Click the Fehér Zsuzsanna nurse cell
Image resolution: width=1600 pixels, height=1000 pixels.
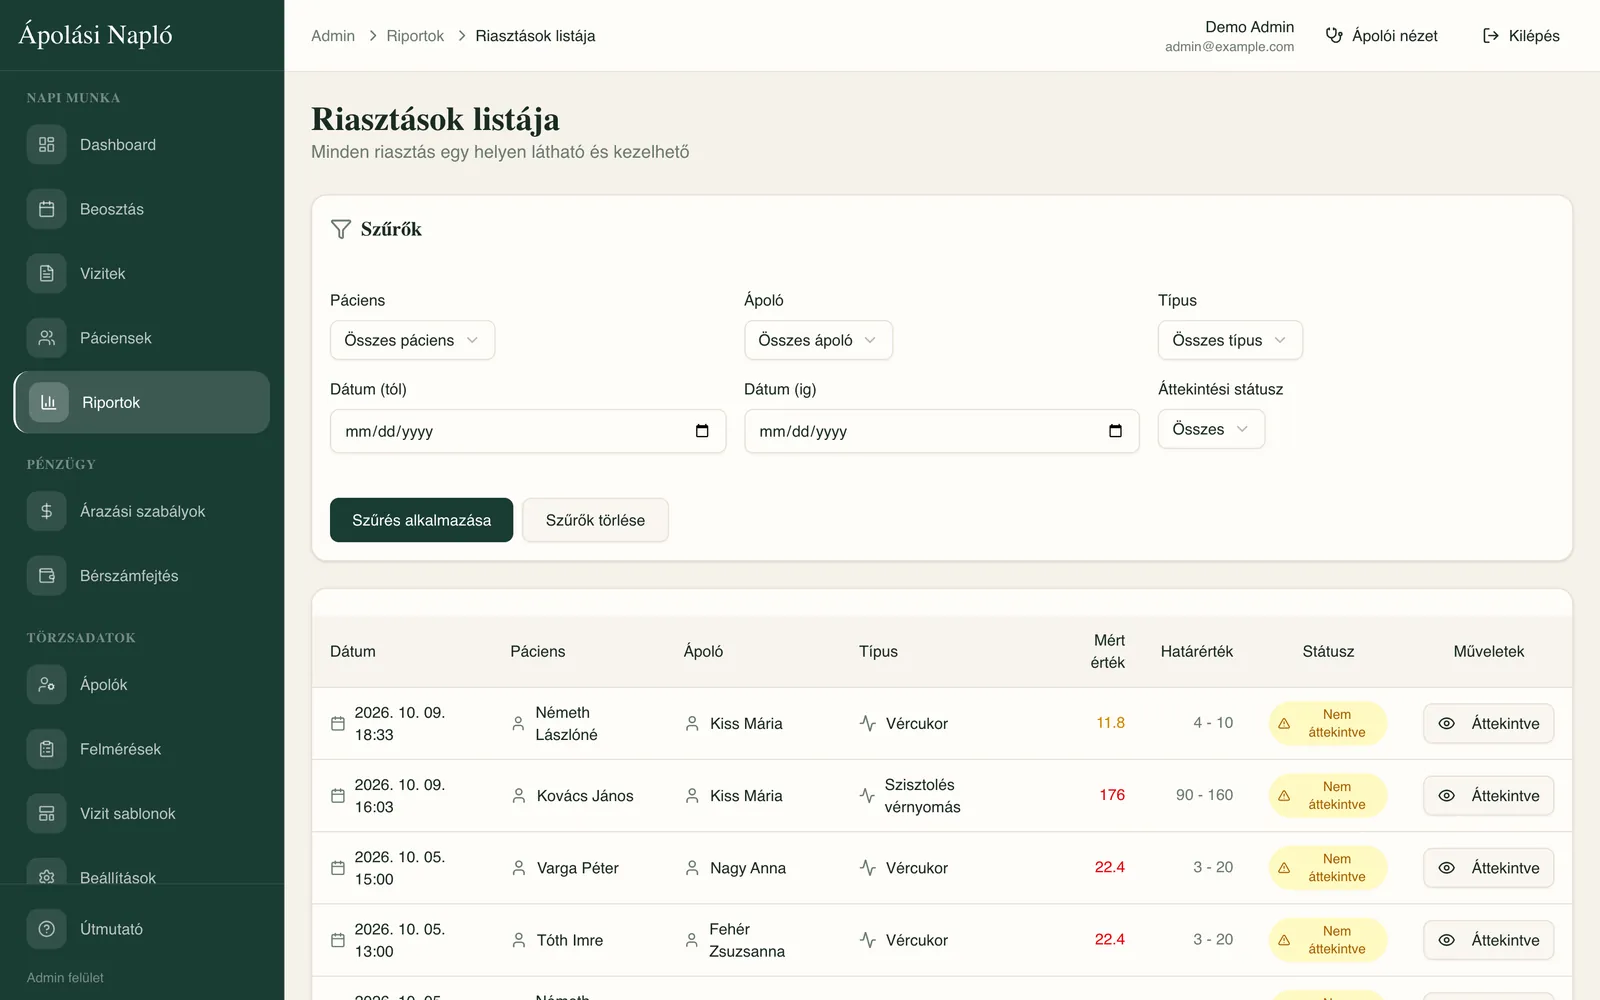[x=747, y=940]
